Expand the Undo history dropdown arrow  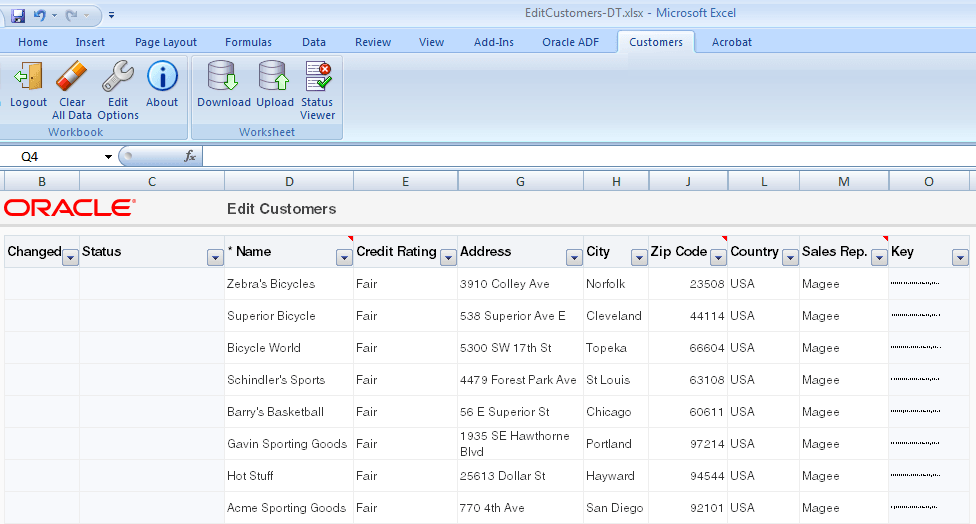54,15
